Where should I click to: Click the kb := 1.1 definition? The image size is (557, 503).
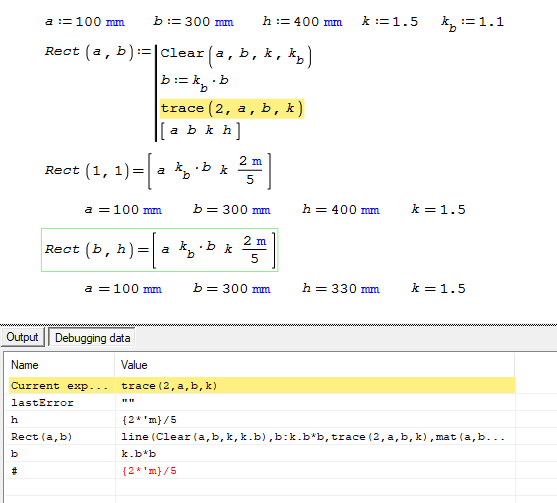coord(472,23)
